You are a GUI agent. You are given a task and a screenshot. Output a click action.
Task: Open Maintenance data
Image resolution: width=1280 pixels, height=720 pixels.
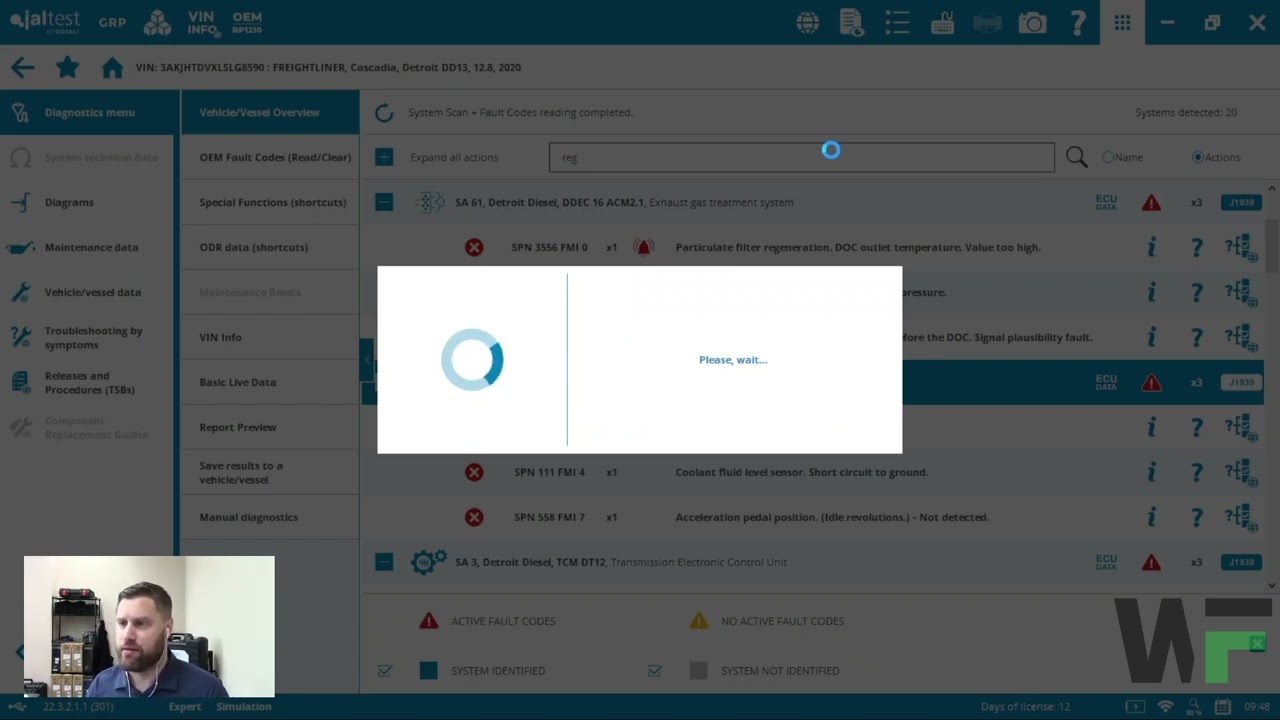coord(89,247)
